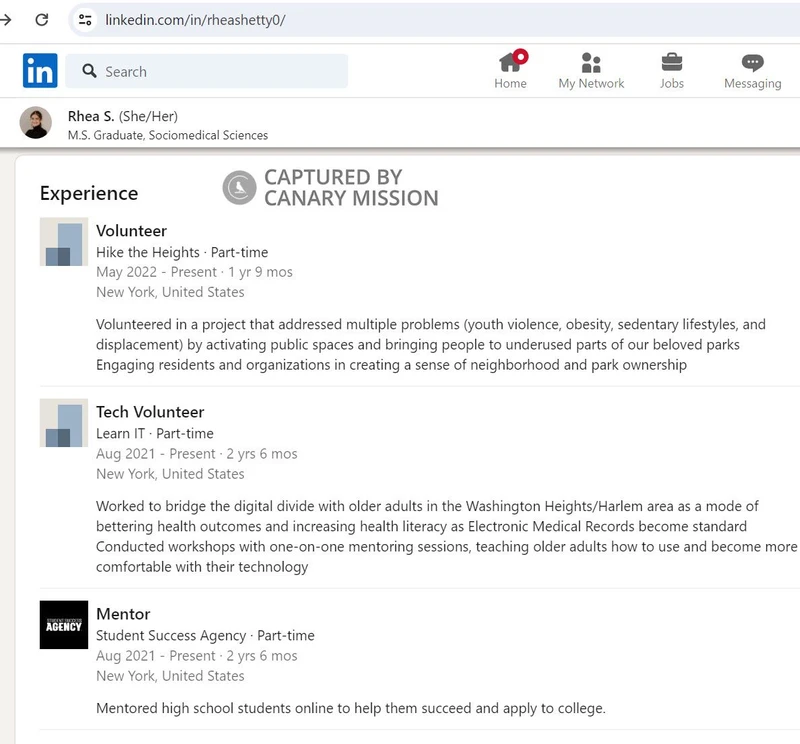
Task: Click the Volunteer experience title
Action: (131, 230)
